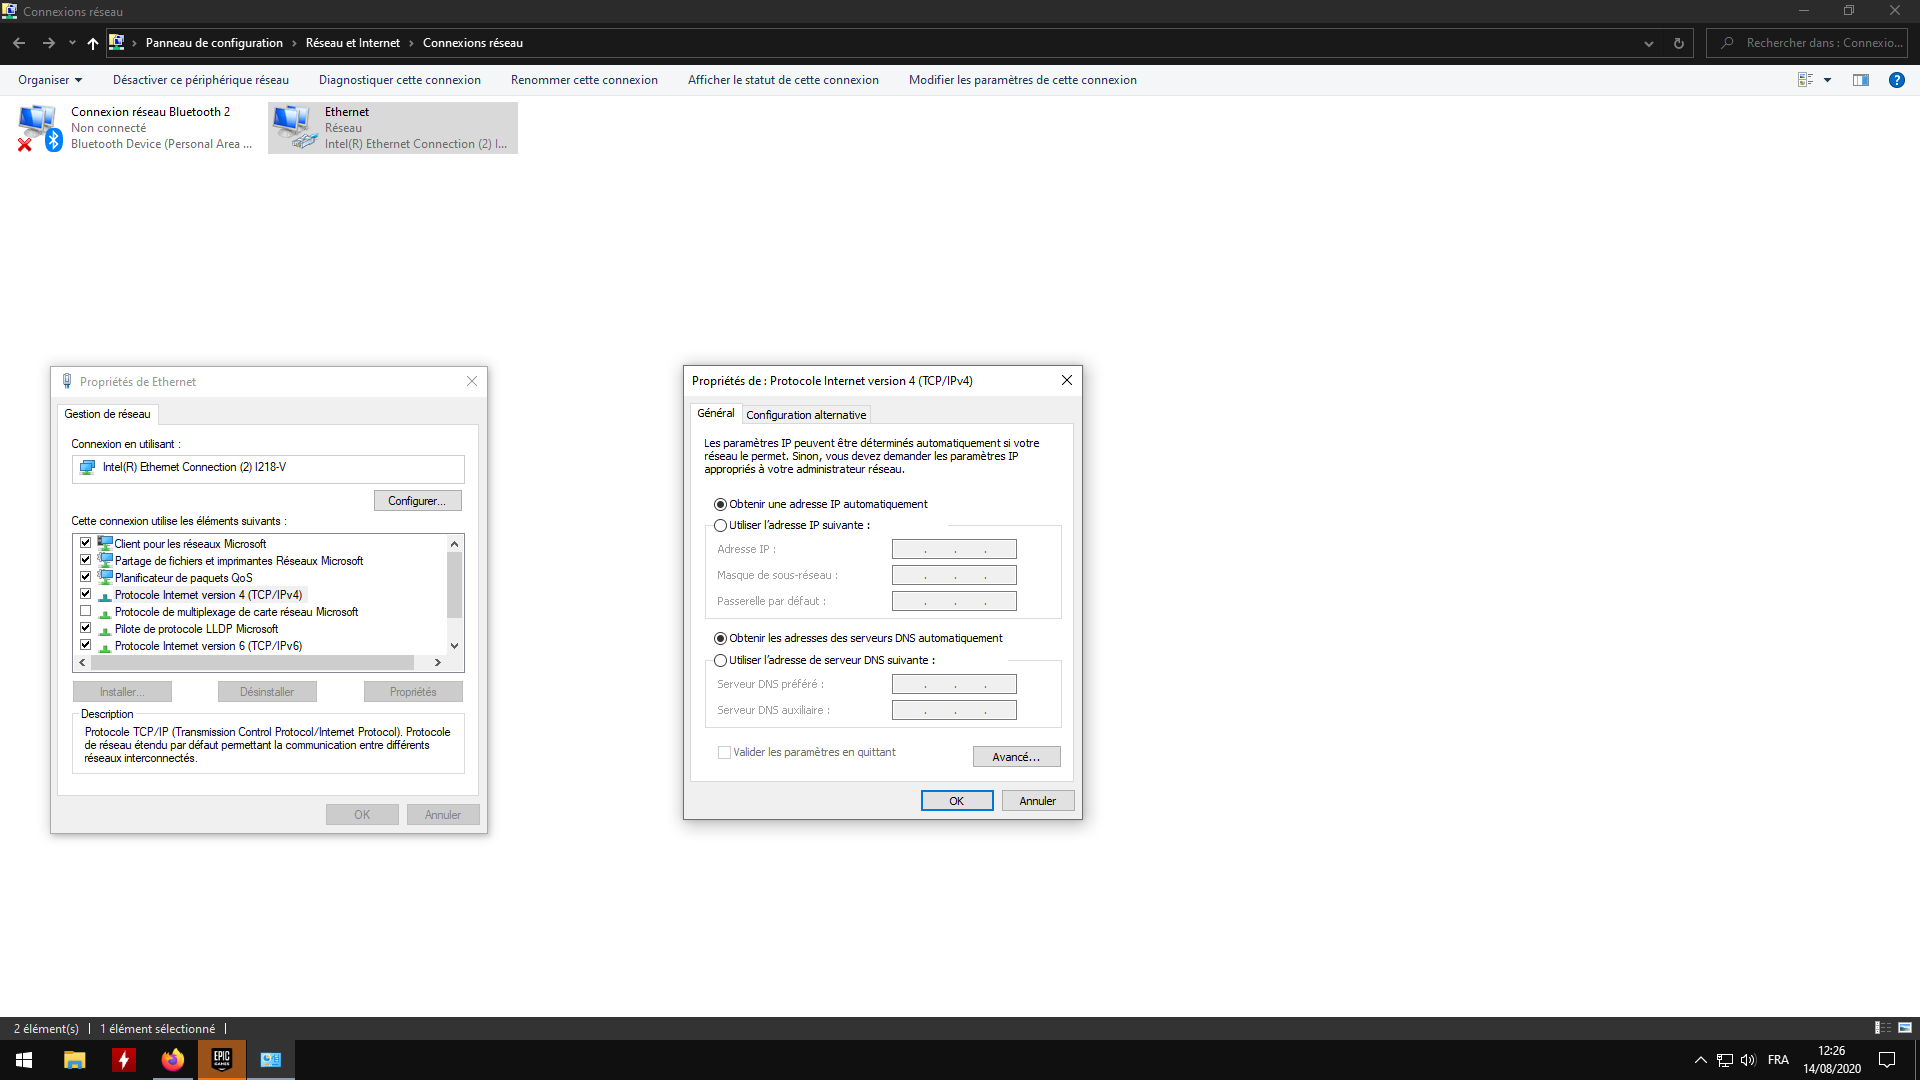Confirm IPv4 properties with OK button

click(956, 801)
